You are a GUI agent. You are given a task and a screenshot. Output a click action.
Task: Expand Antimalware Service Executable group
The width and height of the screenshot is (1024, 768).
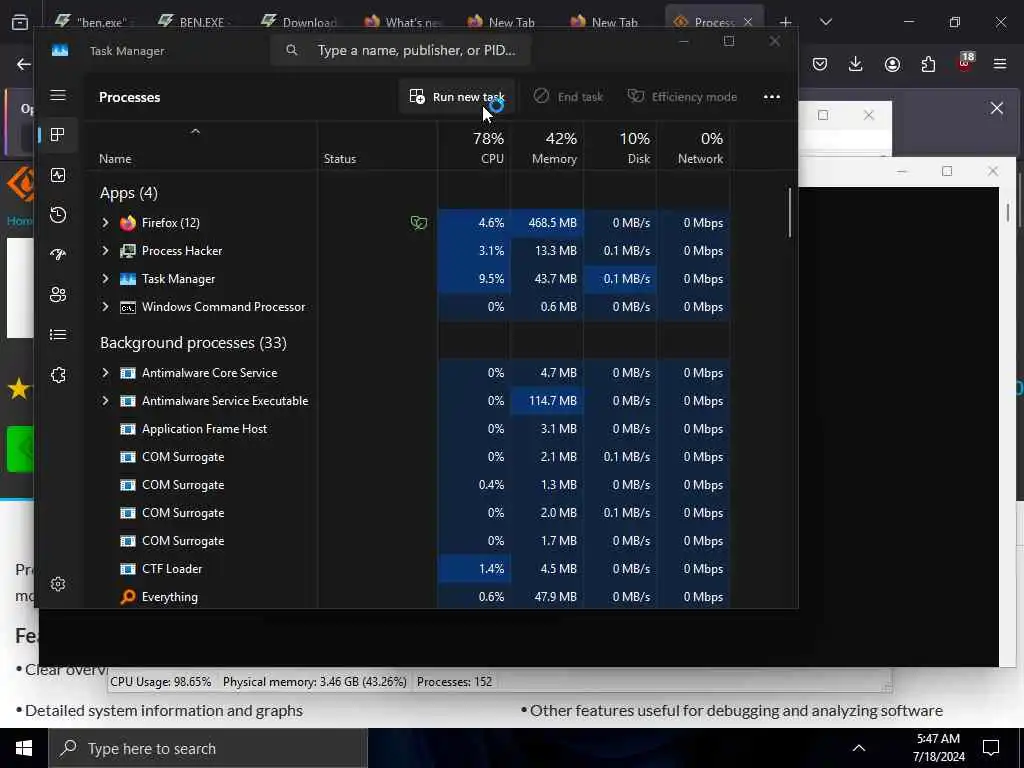click(x=105, y=401)
